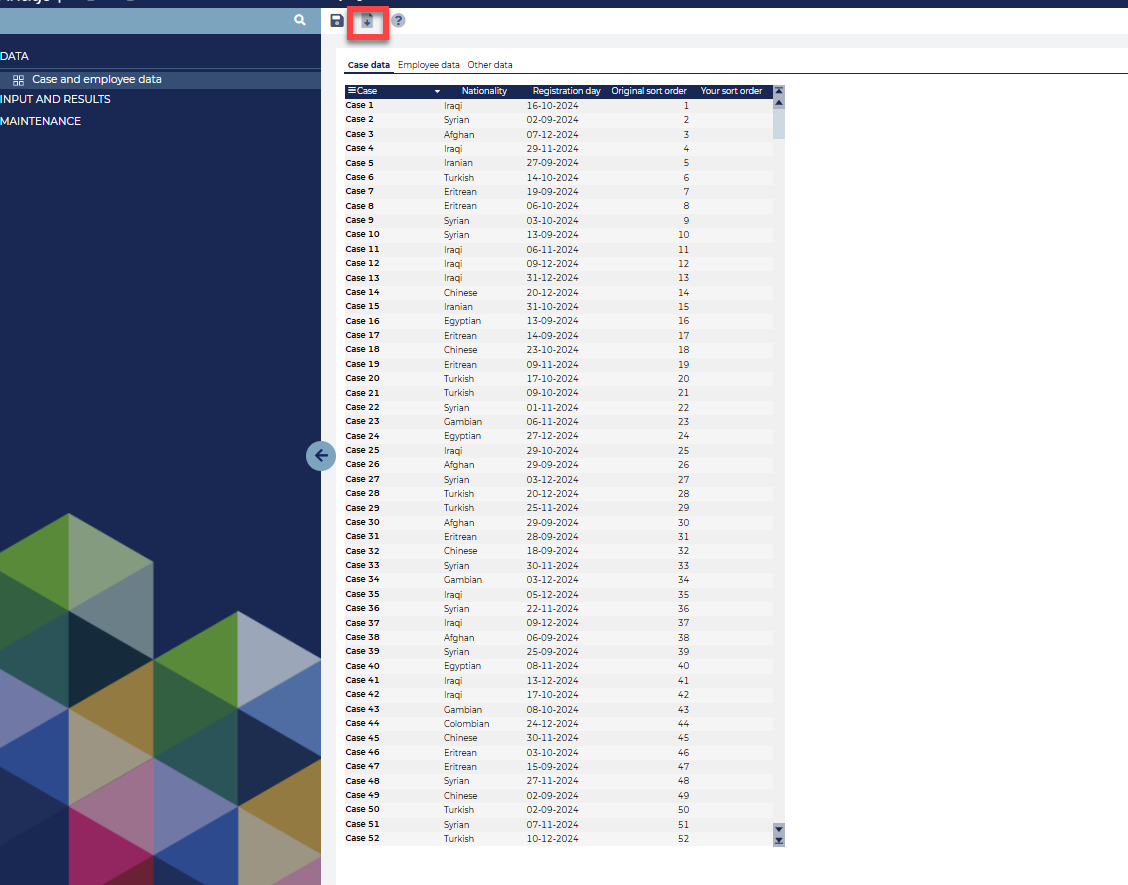Image resolution: width=1128 pixels, height=885 pixels.
Task: Click the search magnifier icon in the sidebar
Action: point(300,20)
